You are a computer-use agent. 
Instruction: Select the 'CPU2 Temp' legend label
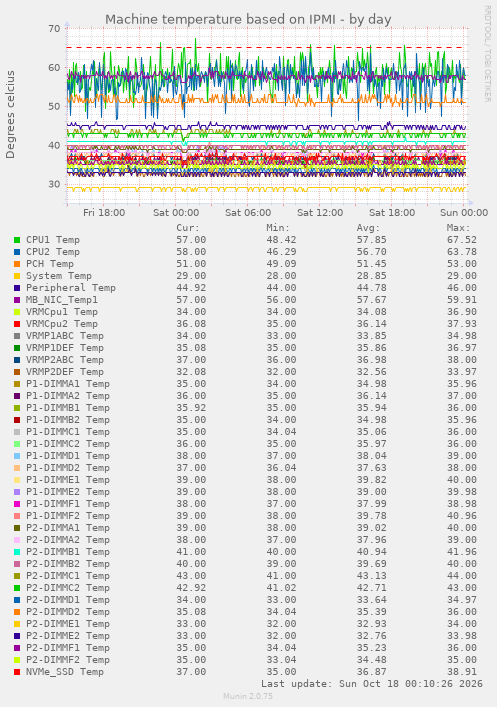[53, 252]
